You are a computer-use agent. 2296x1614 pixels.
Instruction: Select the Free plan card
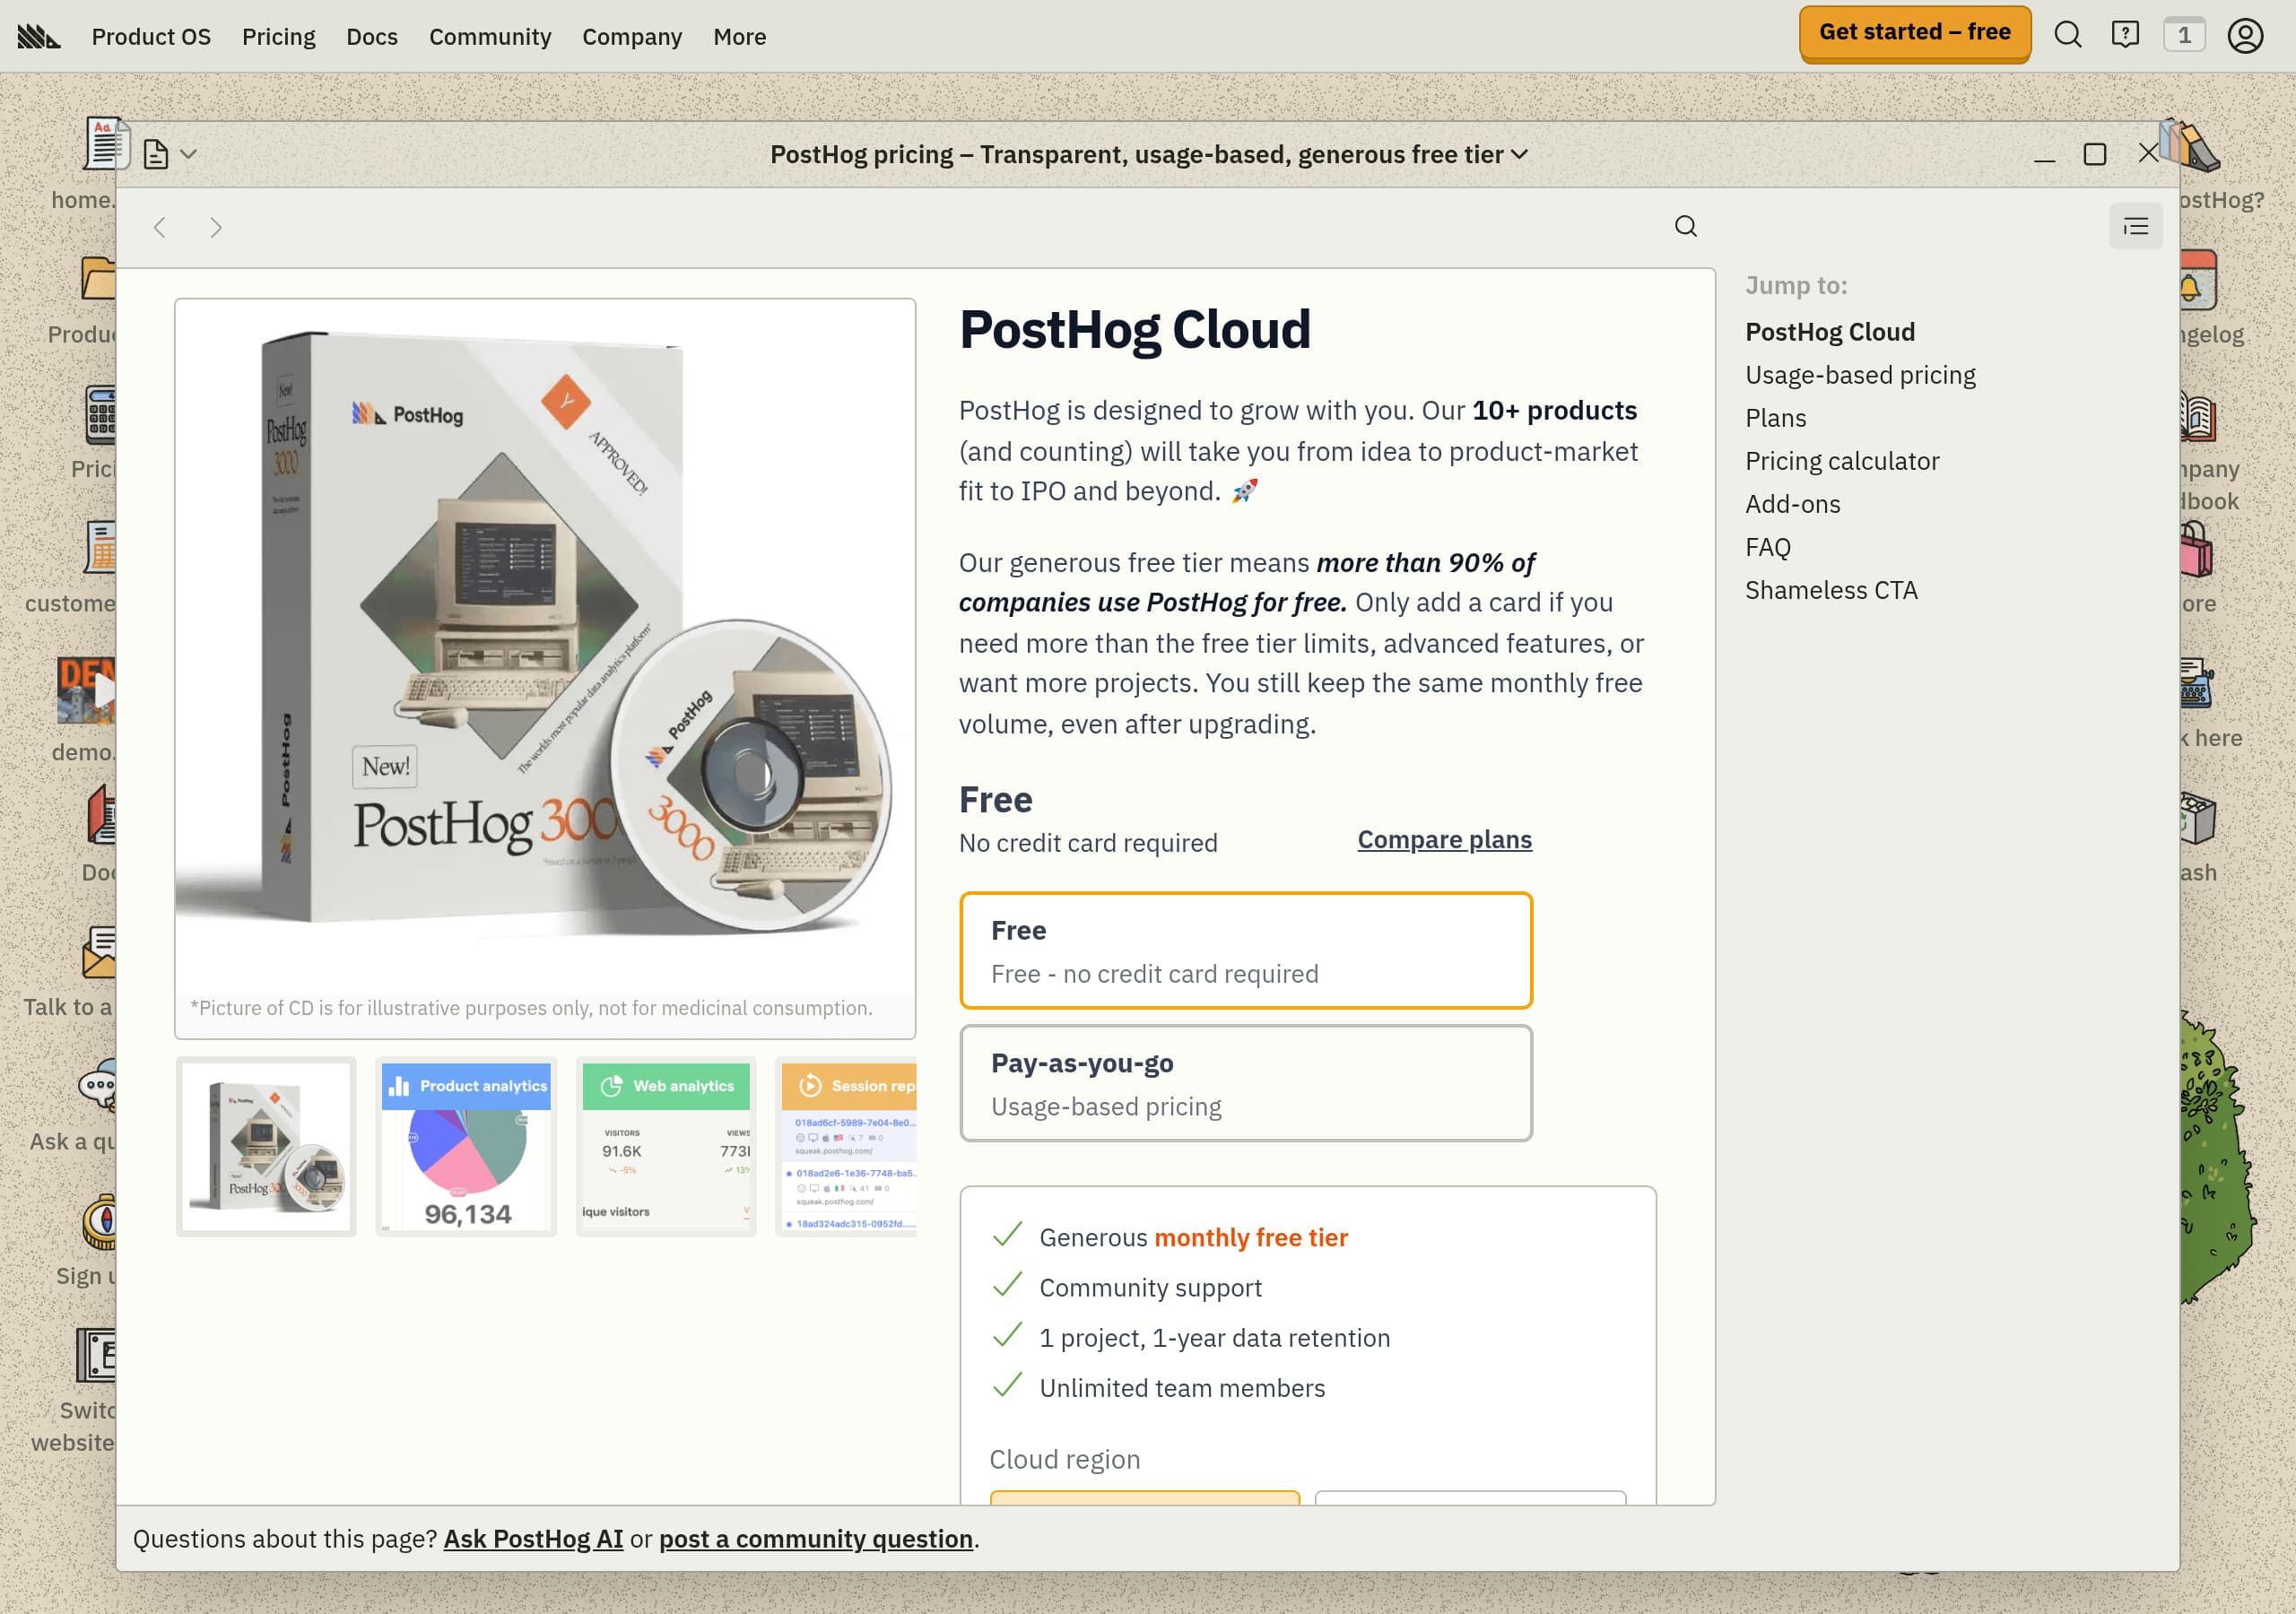(x=1245, y=949)
